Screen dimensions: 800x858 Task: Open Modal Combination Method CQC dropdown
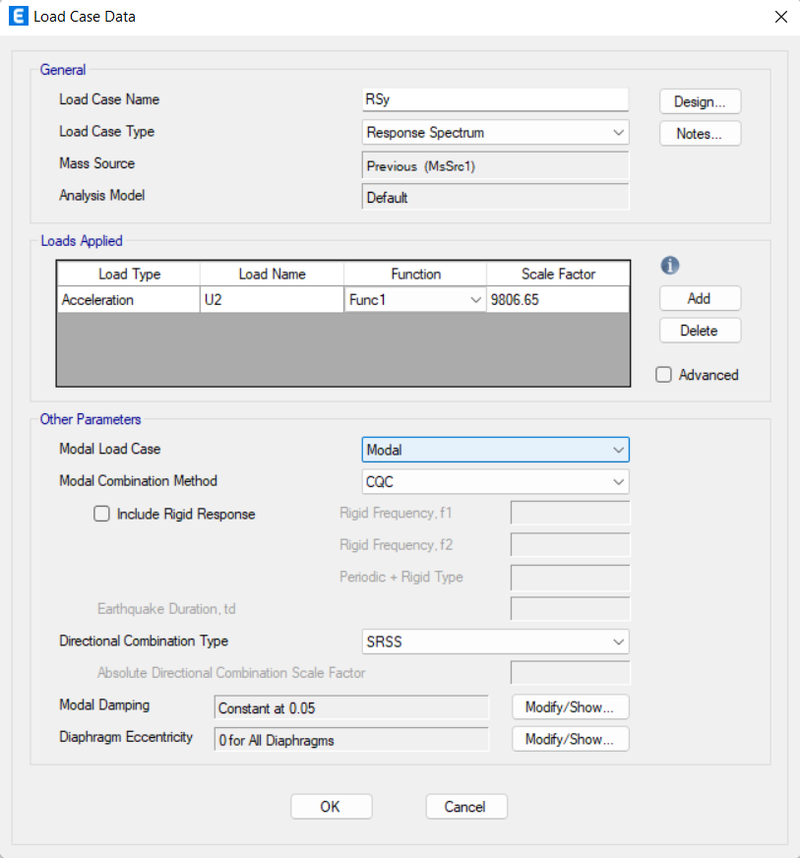pos(495,482)
